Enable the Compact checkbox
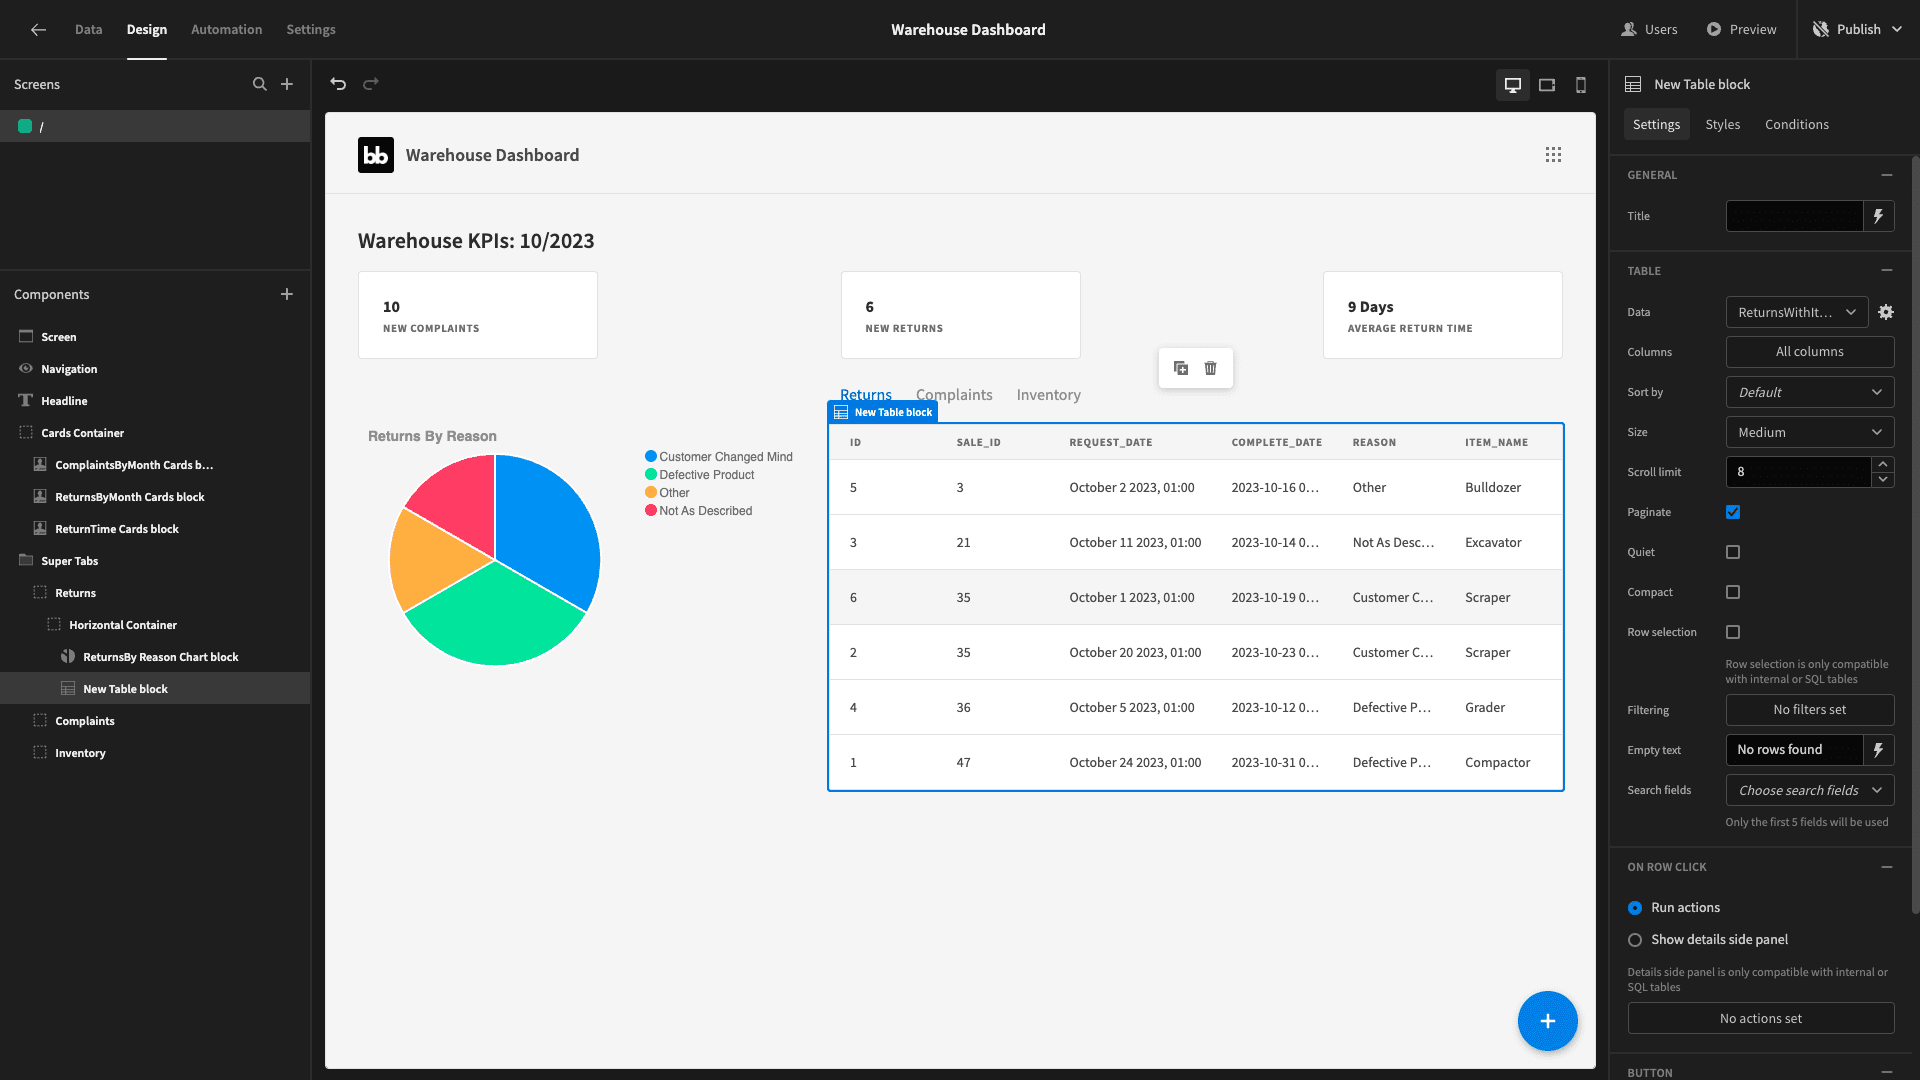1920x1080 pixels. click(x=1733, y=592)
